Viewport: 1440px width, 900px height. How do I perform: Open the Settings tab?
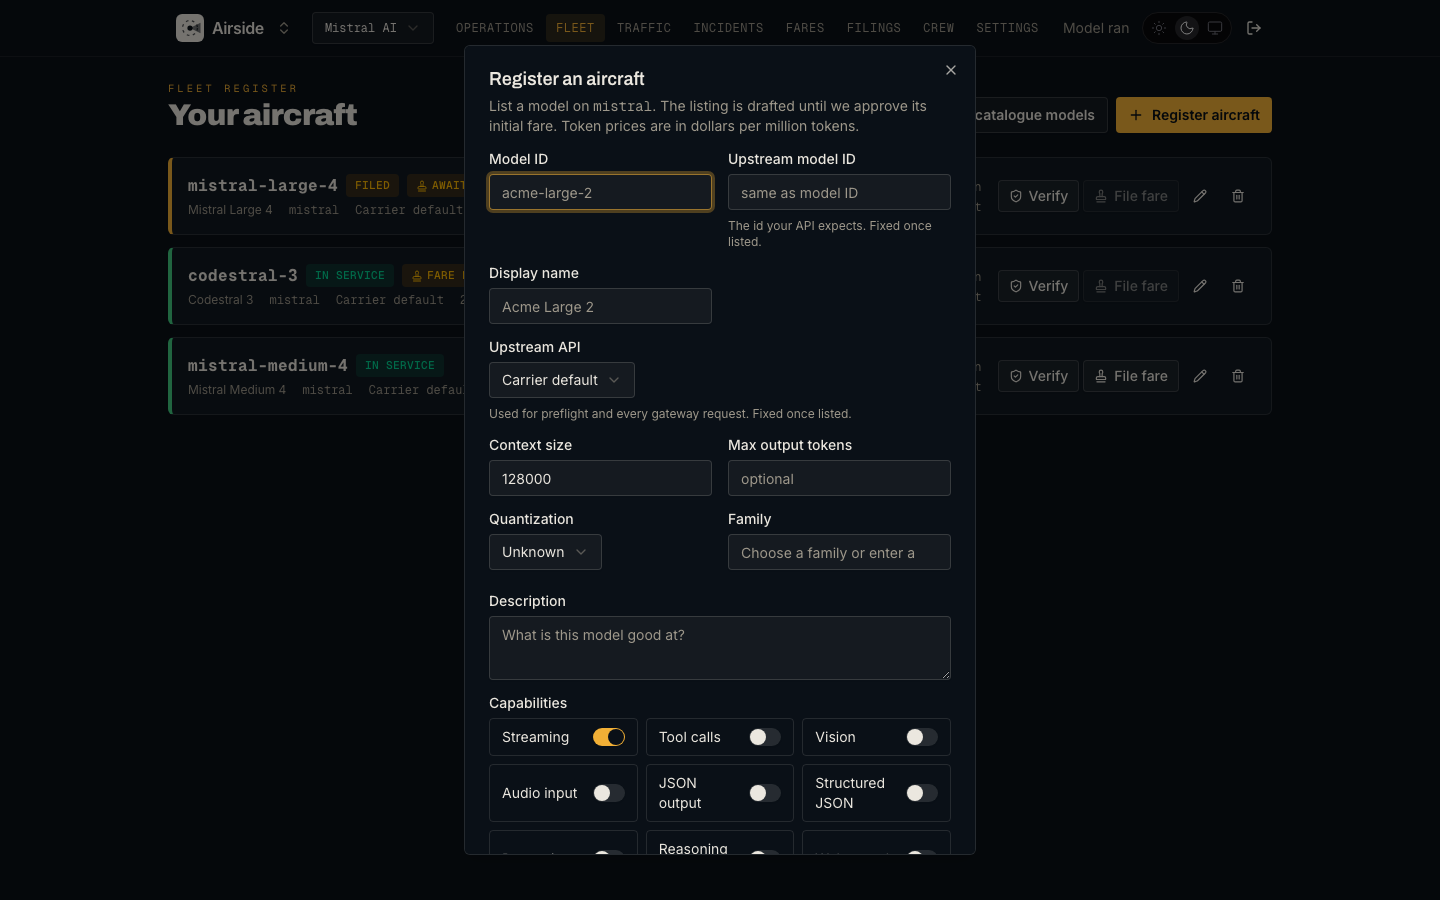[1007, 28]
